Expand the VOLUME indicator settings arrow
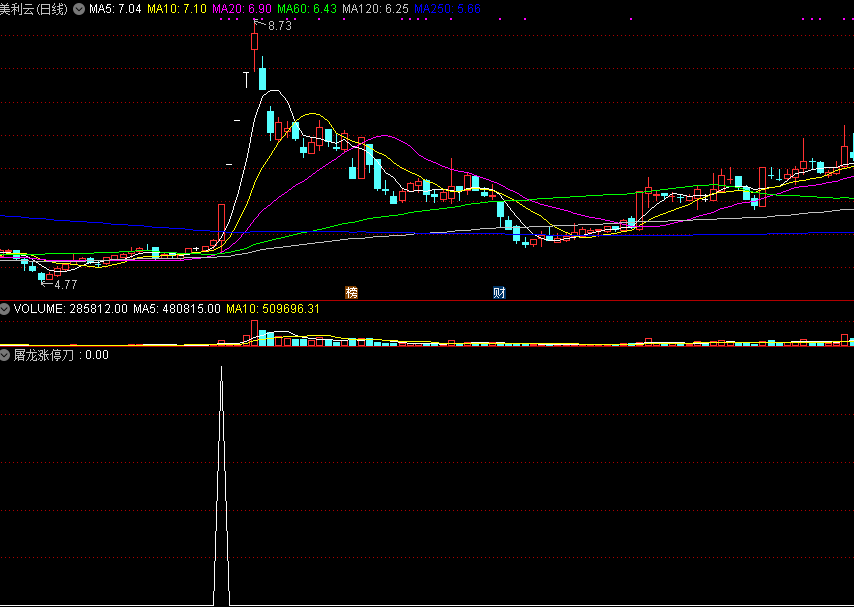The width and height of the screenshot is (854, 607). [6, 309]
